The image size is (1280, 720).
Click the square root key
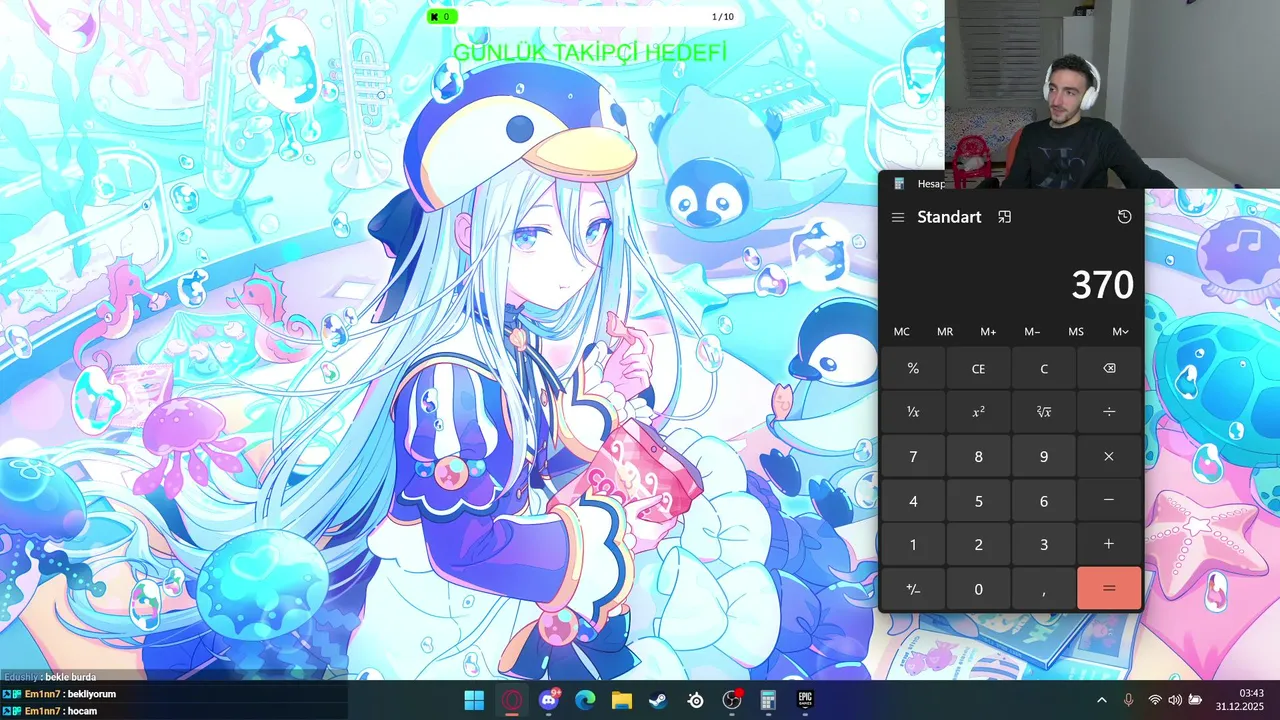pyautogui.click(x=1044, y=412)
